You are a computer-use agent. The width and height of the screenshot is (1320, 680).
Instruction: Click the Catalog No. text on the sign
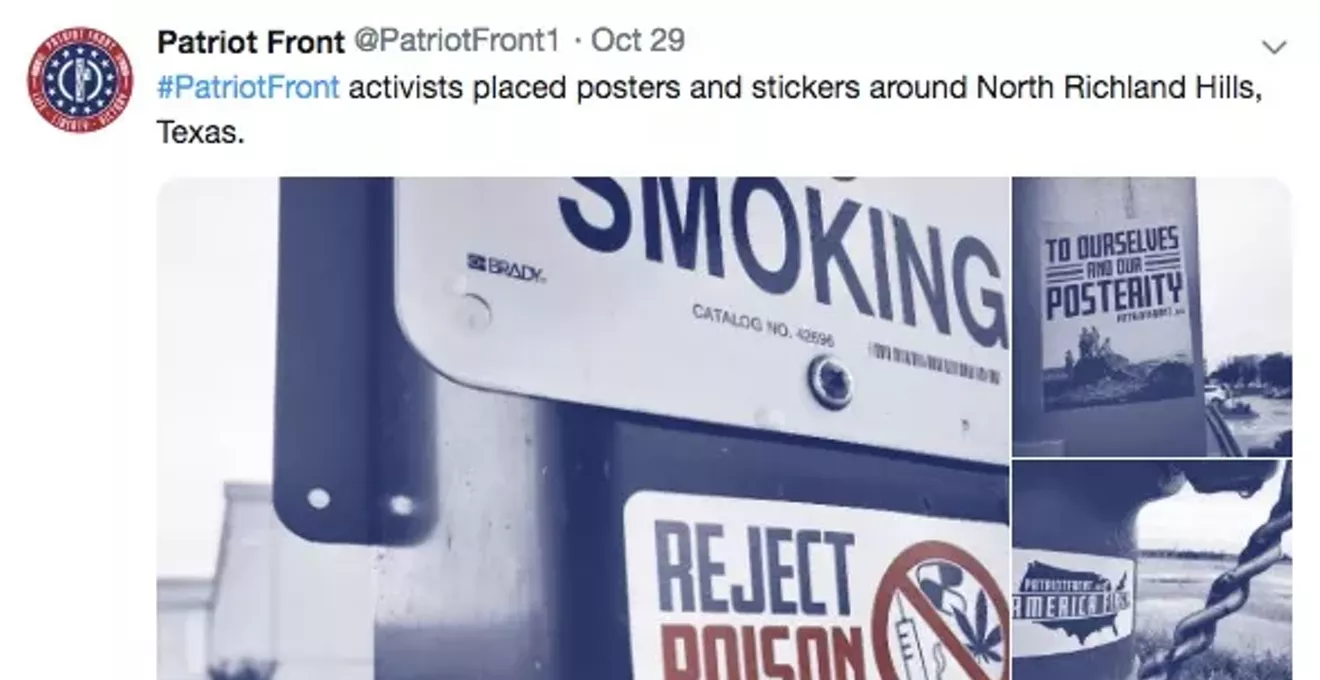[x=763, y=328]
